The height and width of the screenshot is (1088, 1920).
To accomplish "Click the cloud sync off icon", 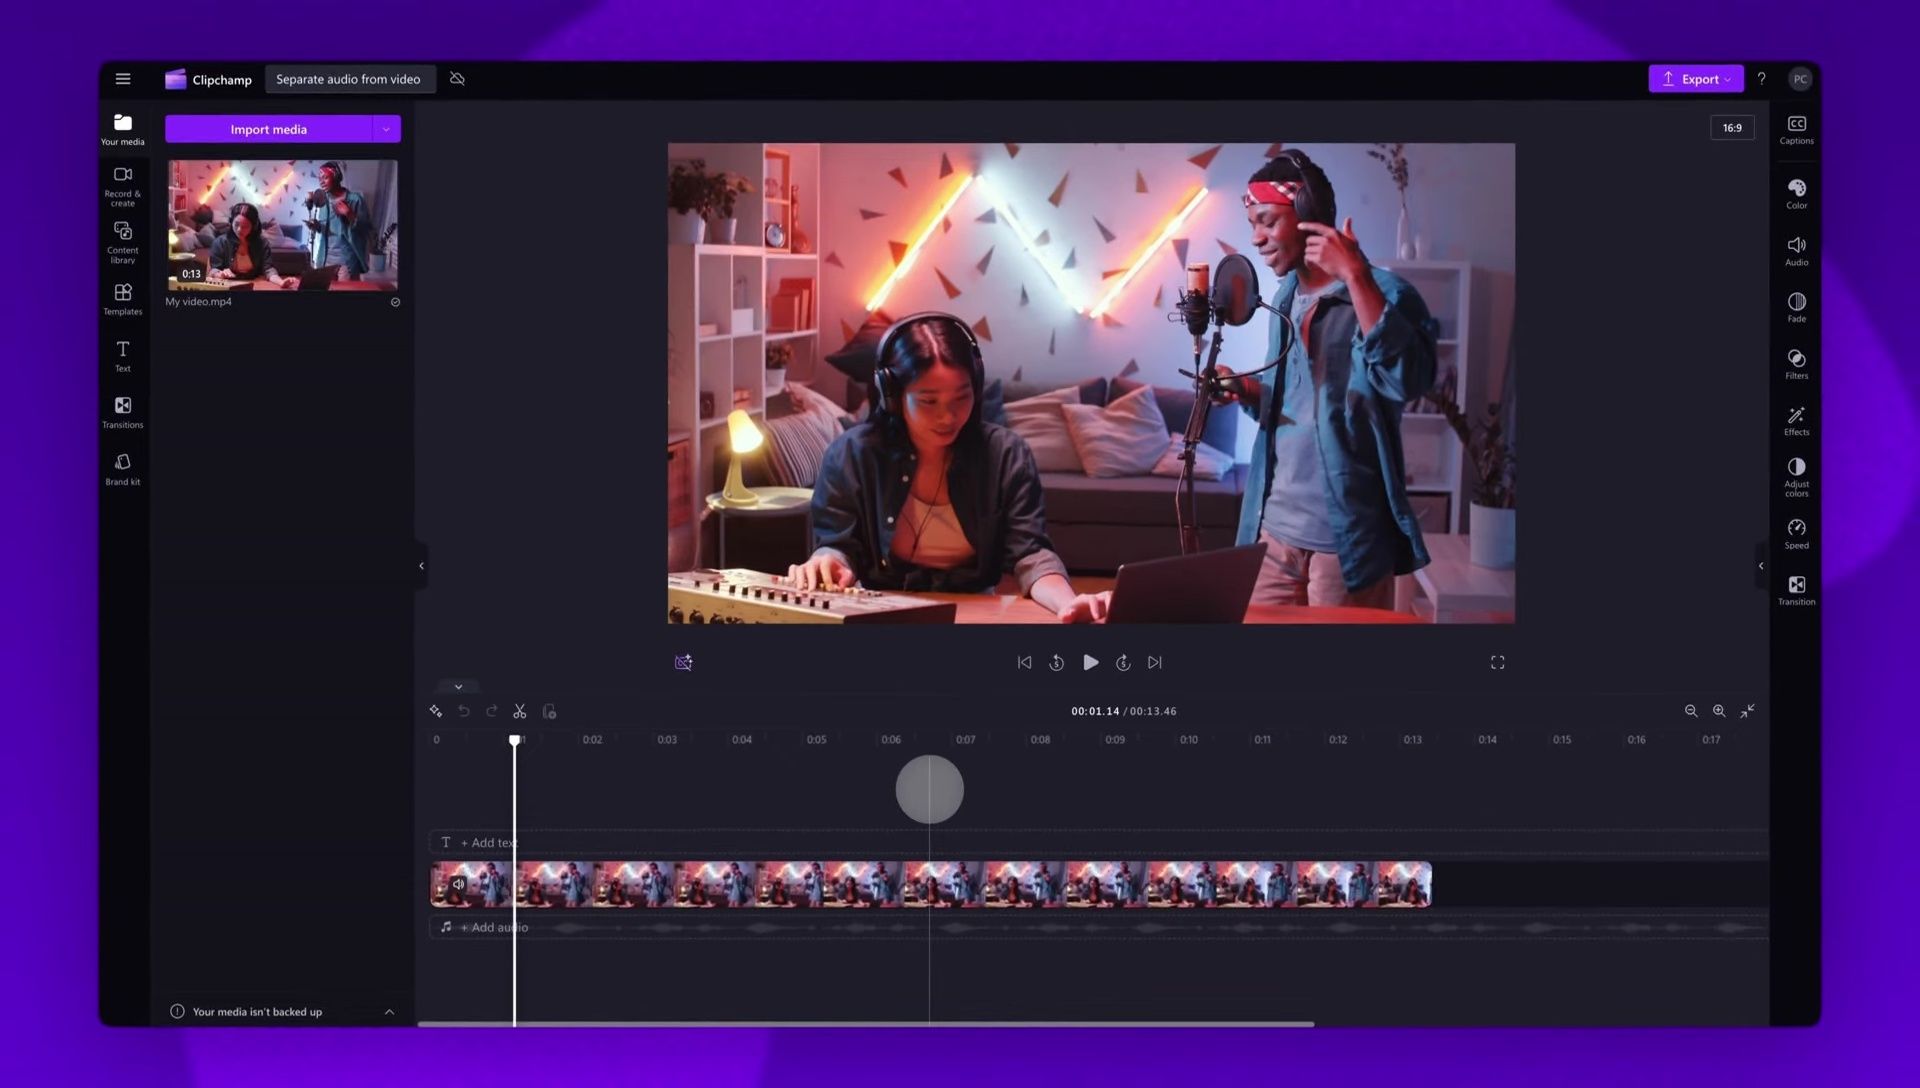I will point(457,79).
